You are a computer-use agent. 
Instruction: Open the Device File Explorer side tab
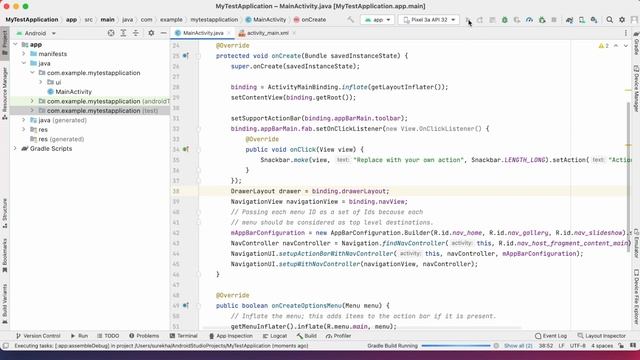(636, 297)
